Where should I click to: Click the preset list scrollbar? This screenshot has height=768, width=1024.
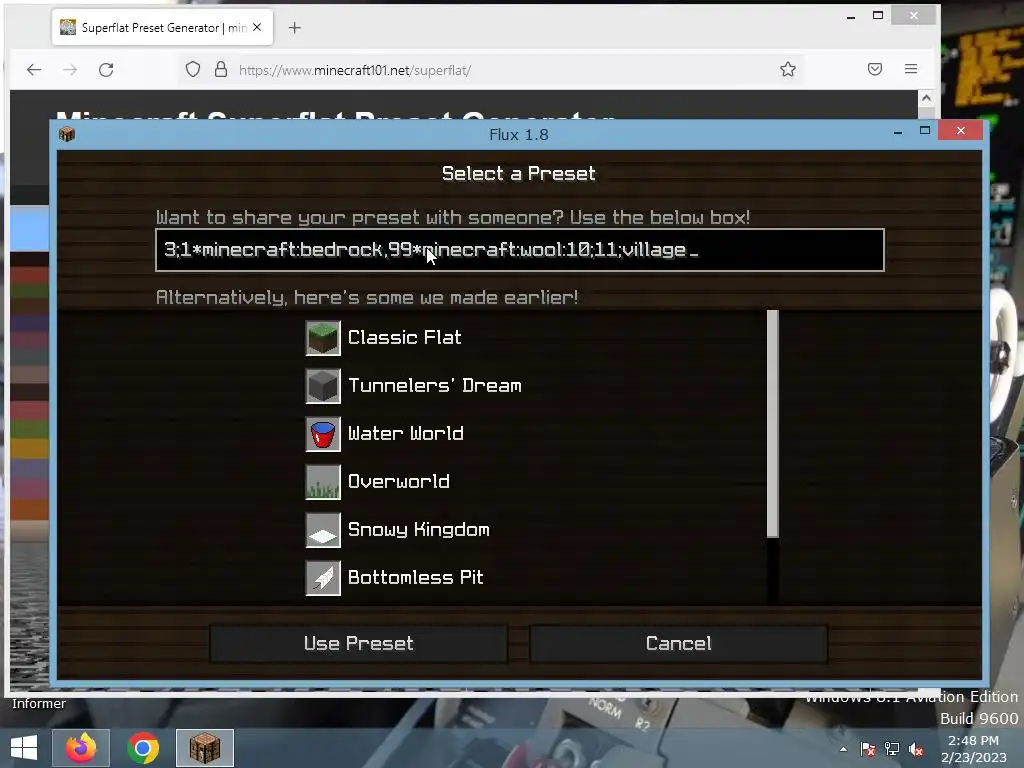tap(773, 423)
